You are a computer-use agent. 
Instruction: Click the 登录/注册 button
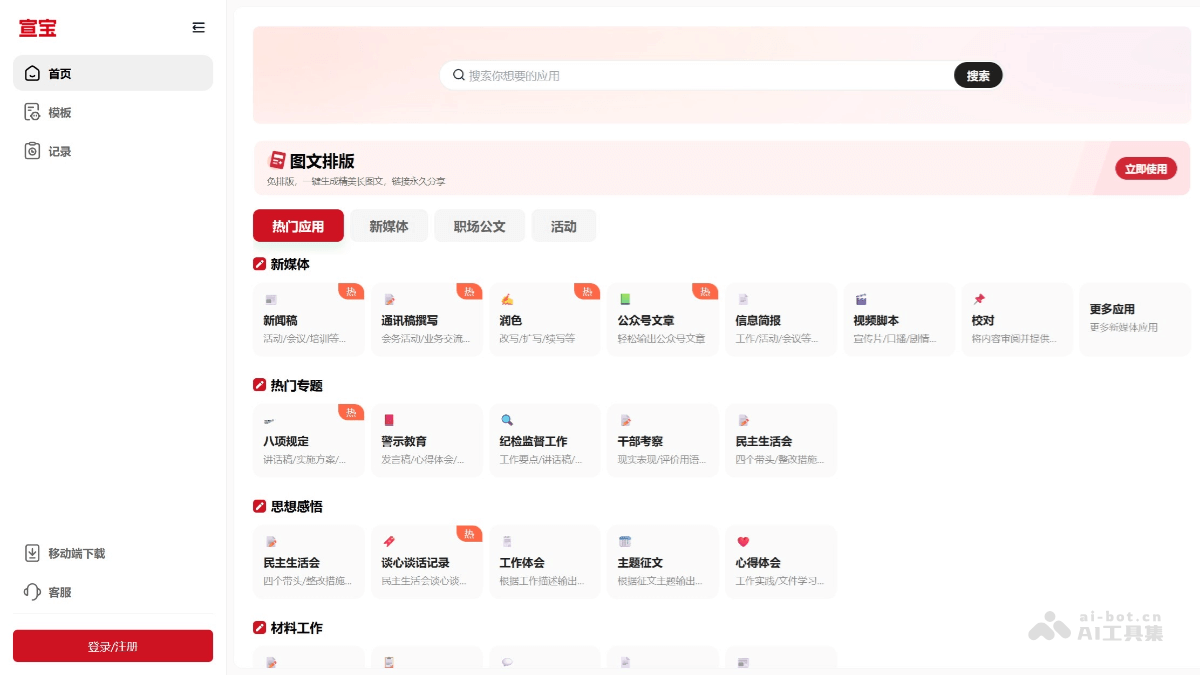[x=112, y=646]
